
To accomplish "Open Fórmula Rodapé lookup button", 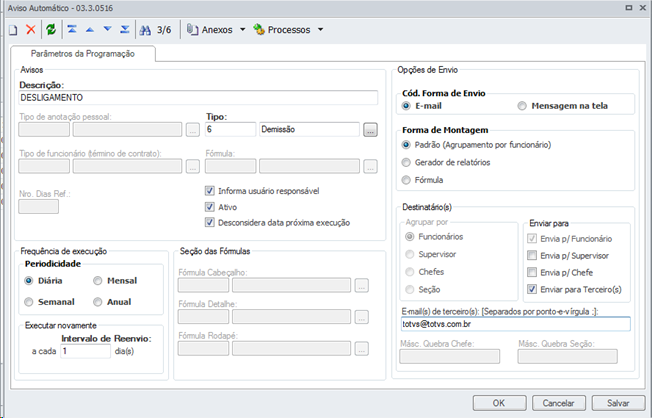I will pyautogui.click(x=361, y=349).
